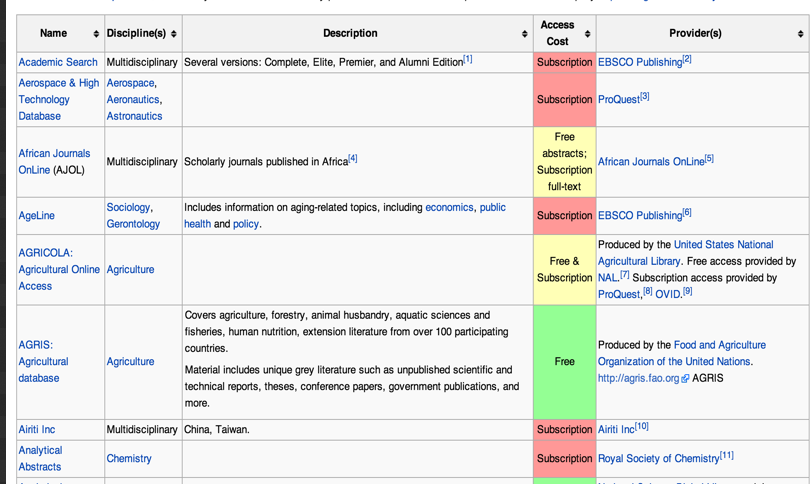Jump to footnote [11] reference

(727, 455)
